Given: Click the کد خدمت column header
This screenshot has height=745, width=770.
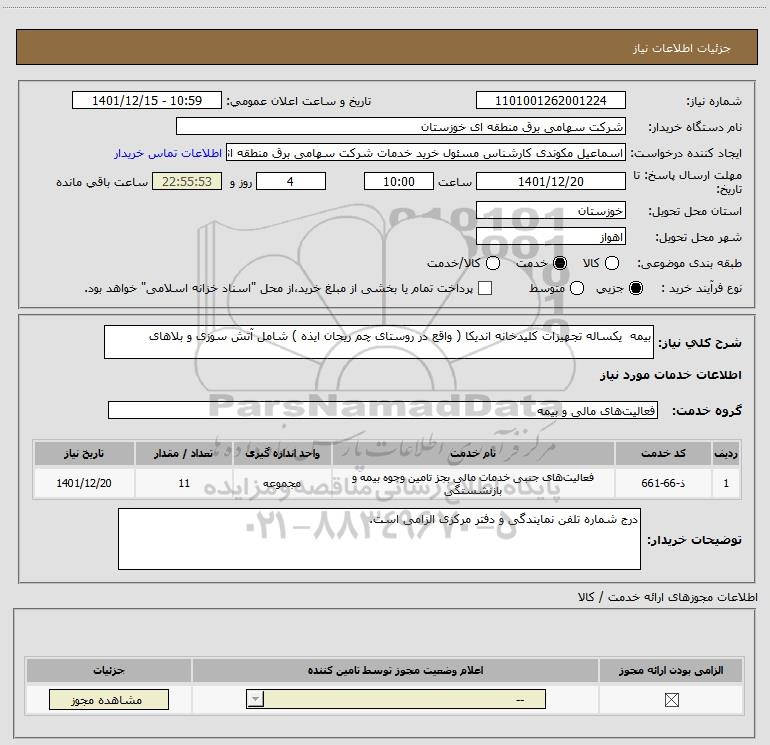Looking at the screenshot, I should 663,453.
